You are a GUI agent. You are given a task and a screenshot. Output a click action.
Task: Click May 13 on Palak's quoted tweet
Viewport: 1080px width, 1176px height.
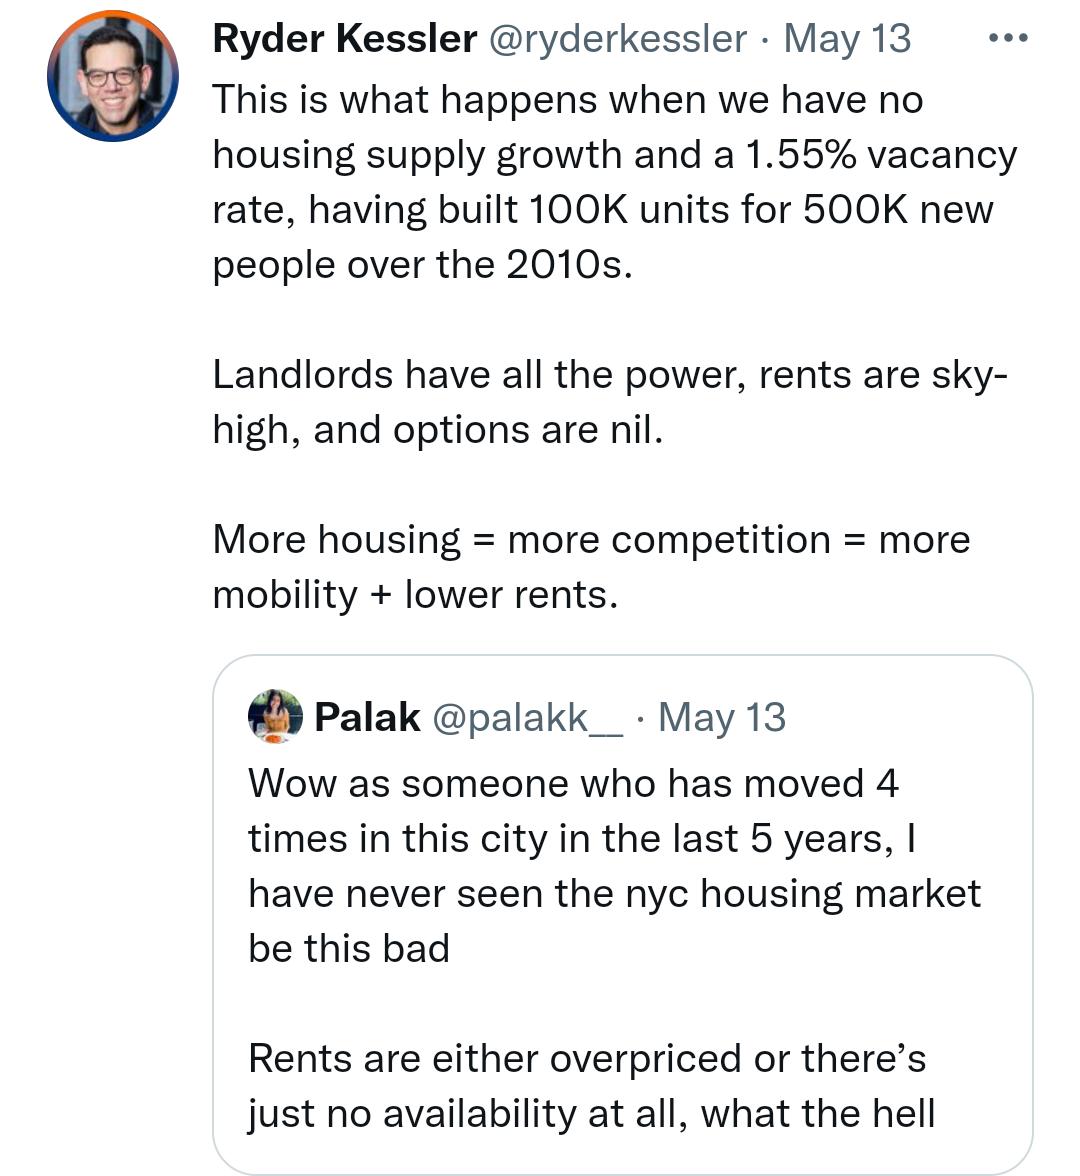pyautogui.click(x=722, y=716)
